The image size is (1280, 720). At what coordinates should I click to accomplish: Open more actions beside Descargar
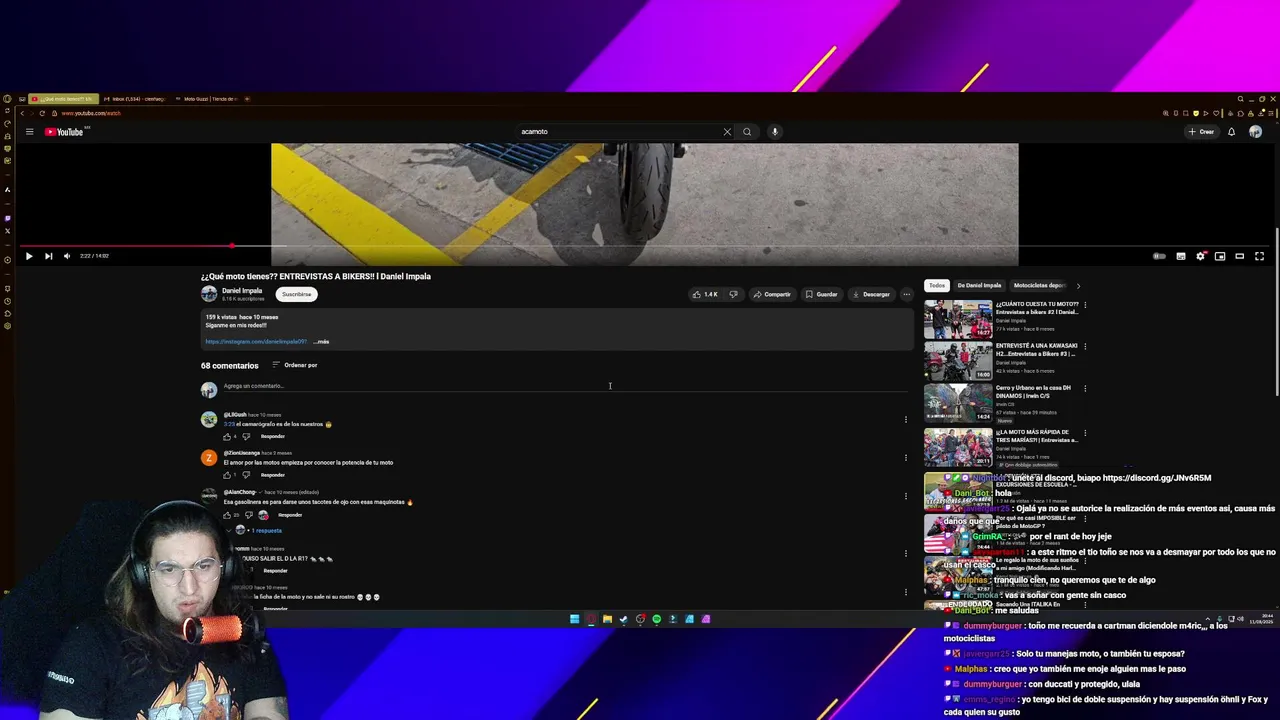906,294
